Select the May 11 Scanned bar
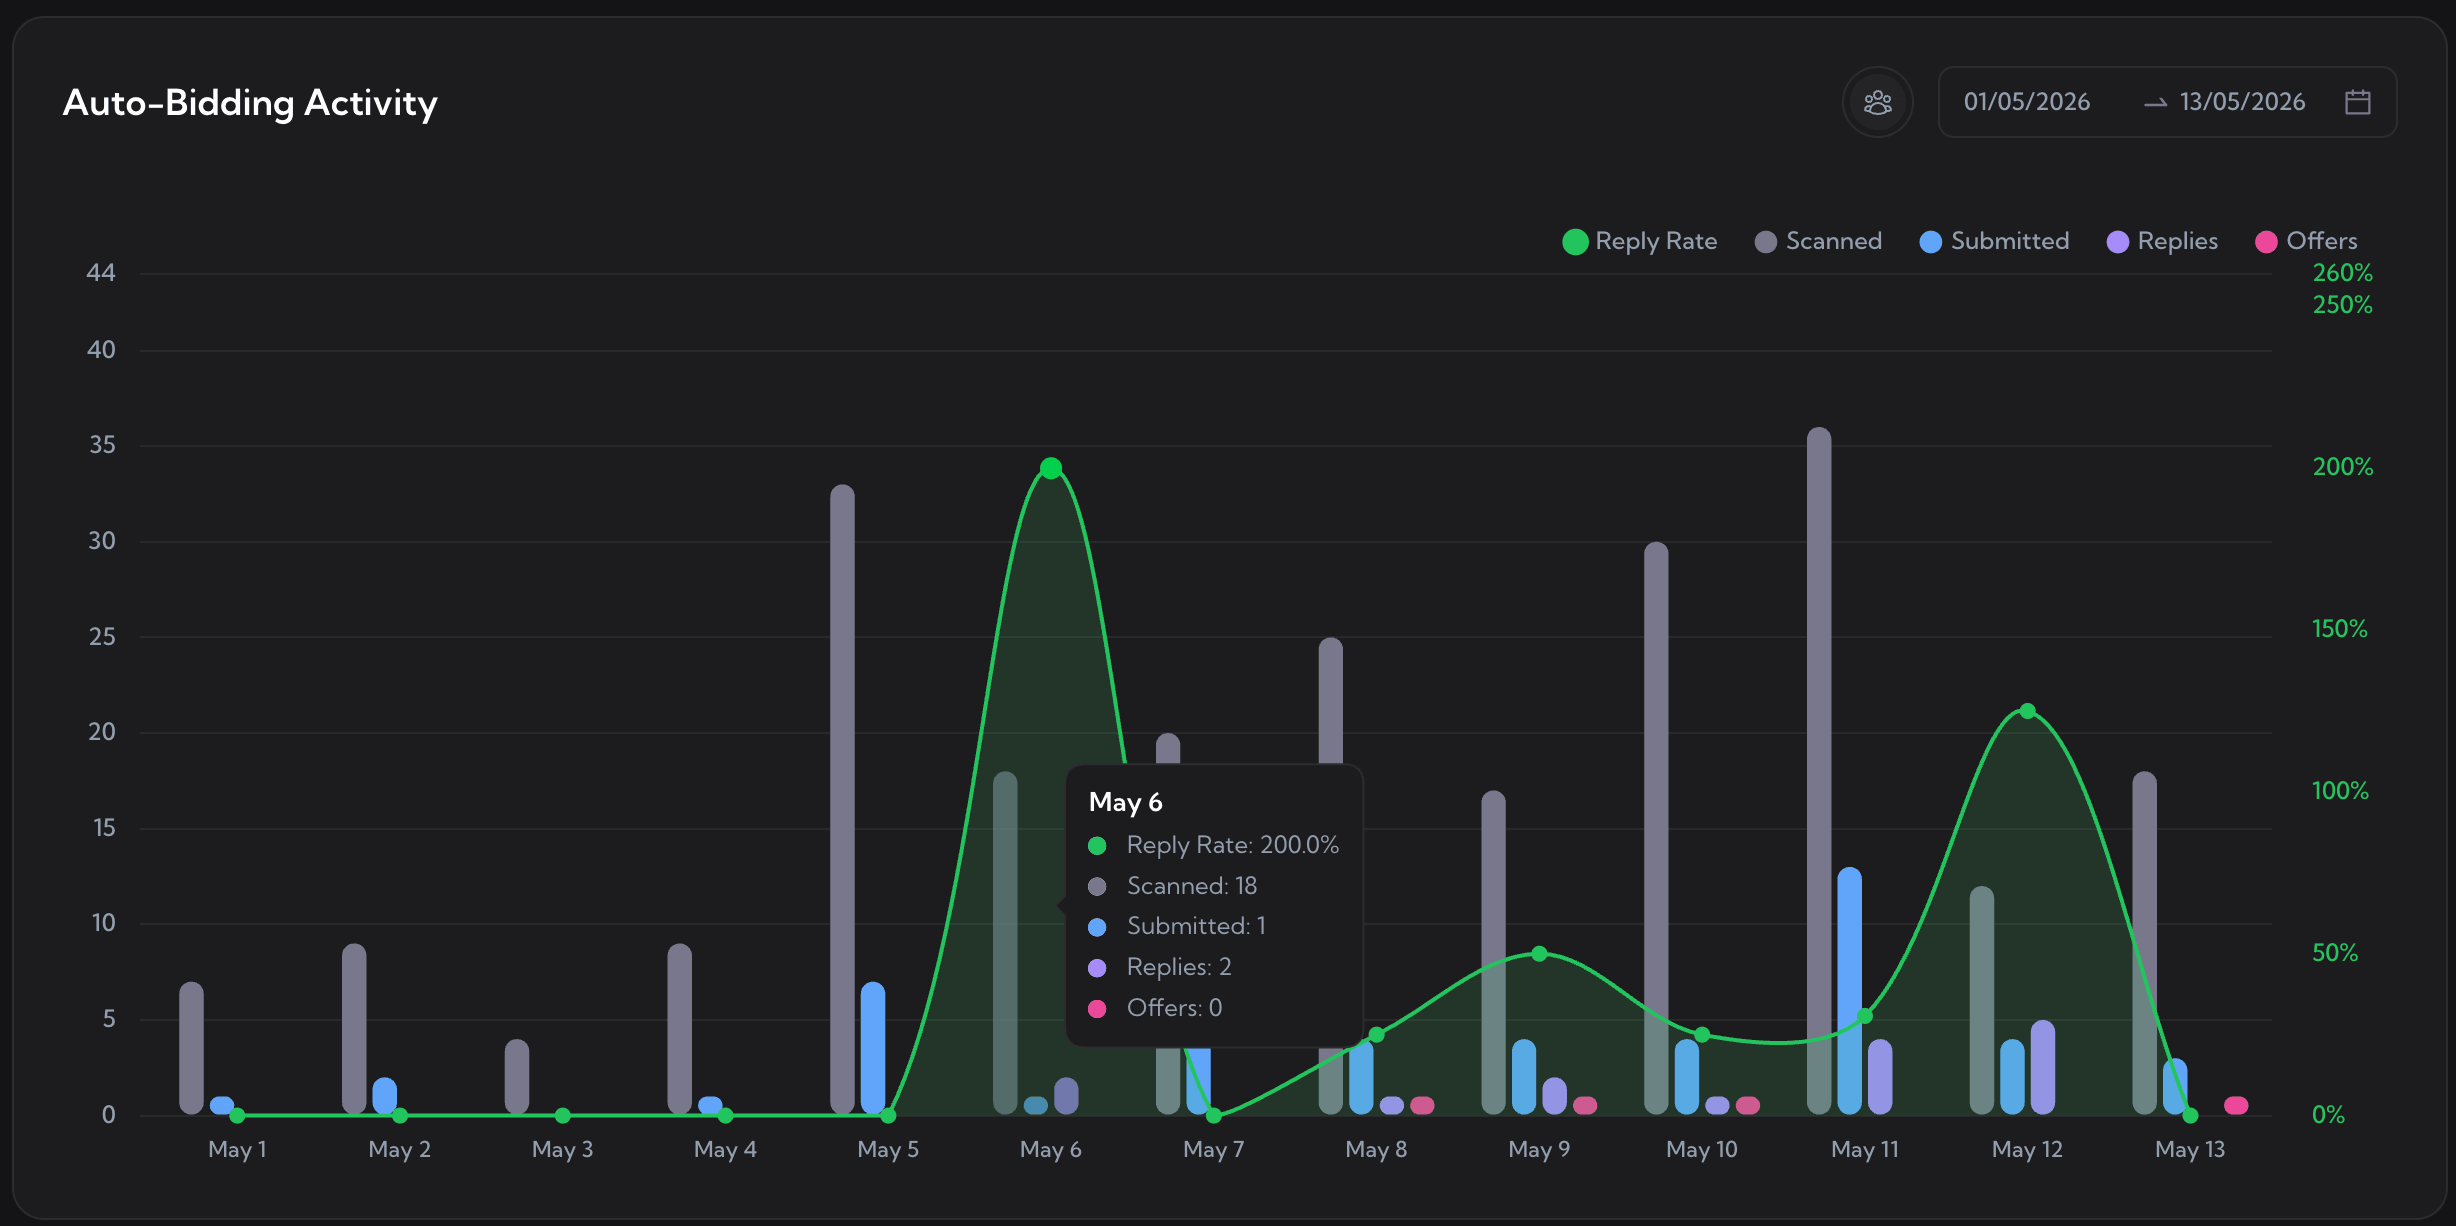Image resolution: width=2456 pixels, height=1226 pixels. tap(1819, 771)
